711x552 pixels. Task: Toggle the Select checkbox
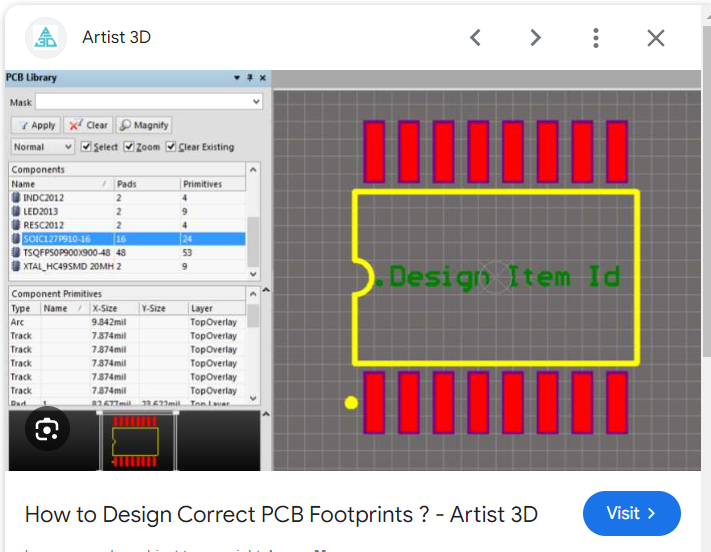pos(86,147)
